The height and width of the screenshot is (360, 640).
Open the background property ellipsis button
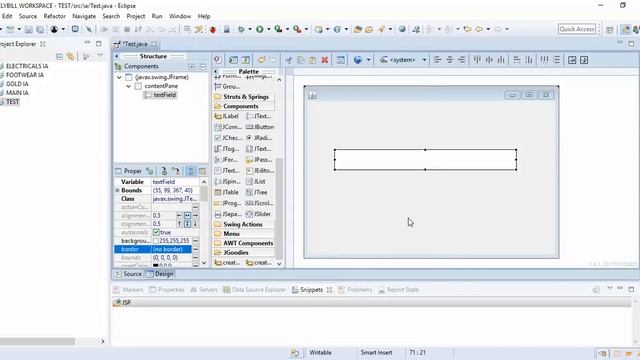[x=195, y=241]
